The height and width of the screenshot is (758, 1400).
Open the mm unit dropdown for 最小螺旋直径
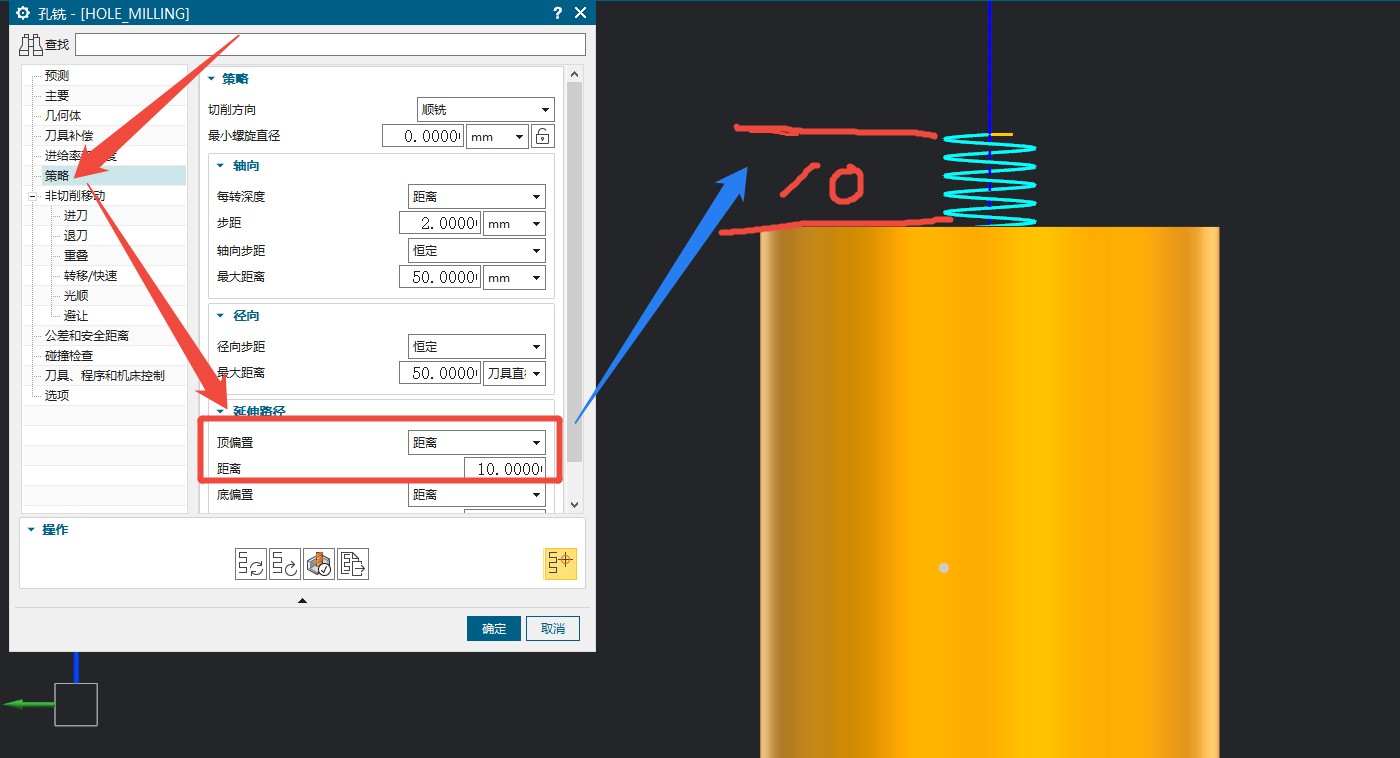point(497,136)
